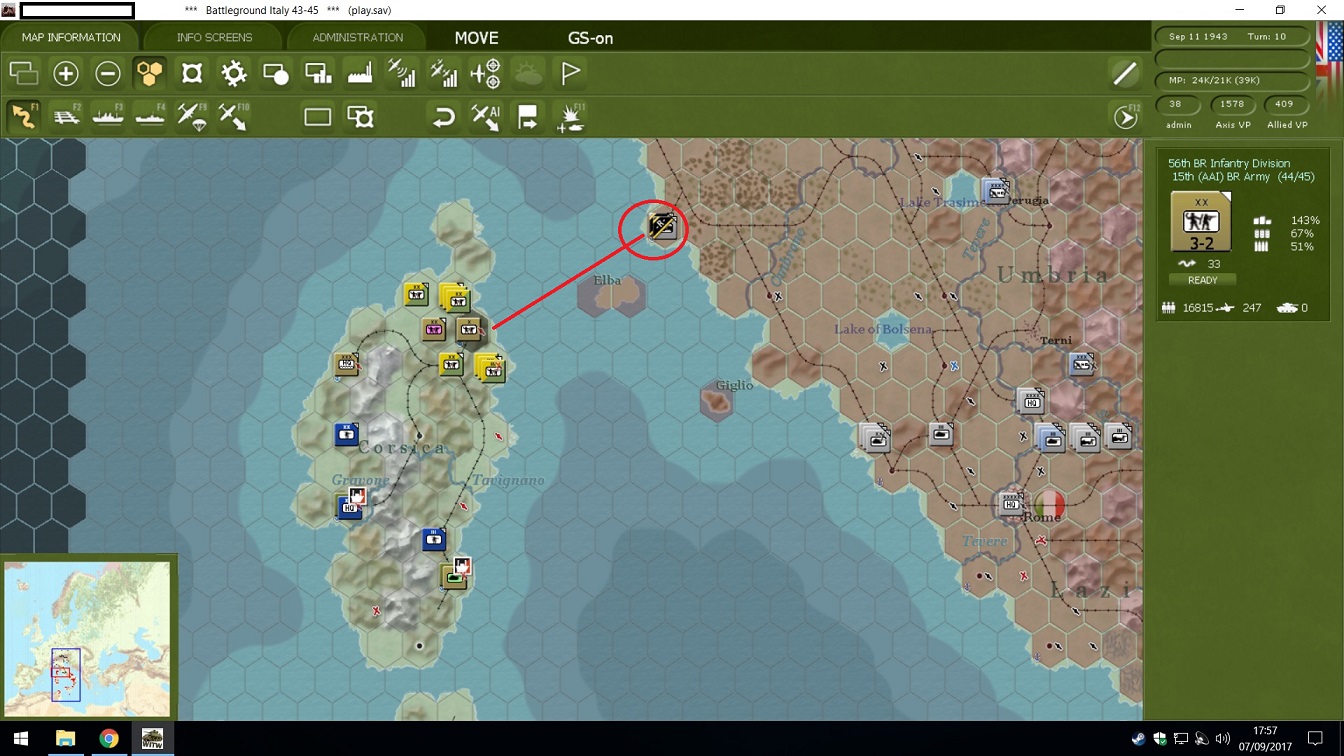Select the blue unit counter below Terni
Image resolution: width=1344 pixels, height=756 pixels.
[x=1082, y=364]
